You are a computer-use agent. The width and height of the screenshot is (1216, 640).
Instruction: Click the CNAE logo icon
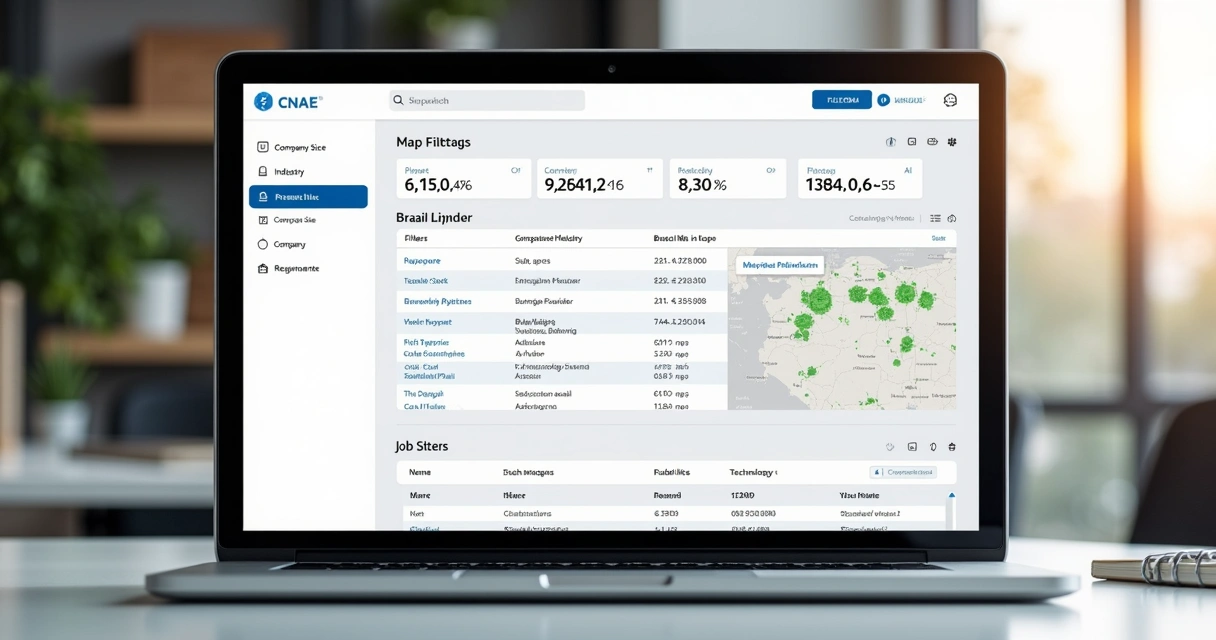point(263,101)
